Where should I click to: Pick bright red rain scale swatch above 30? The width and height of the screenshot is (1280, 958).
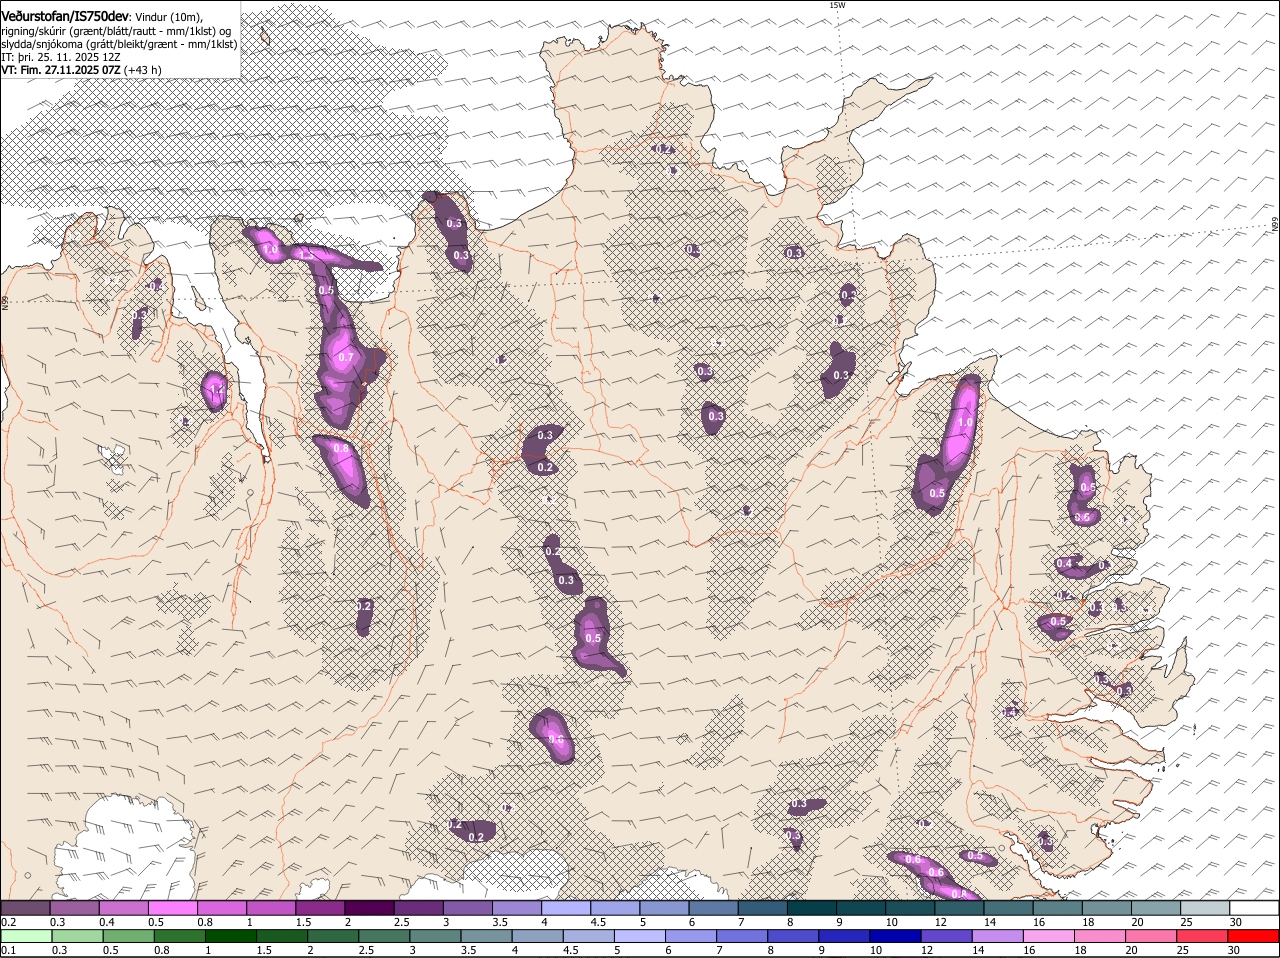1254,936
